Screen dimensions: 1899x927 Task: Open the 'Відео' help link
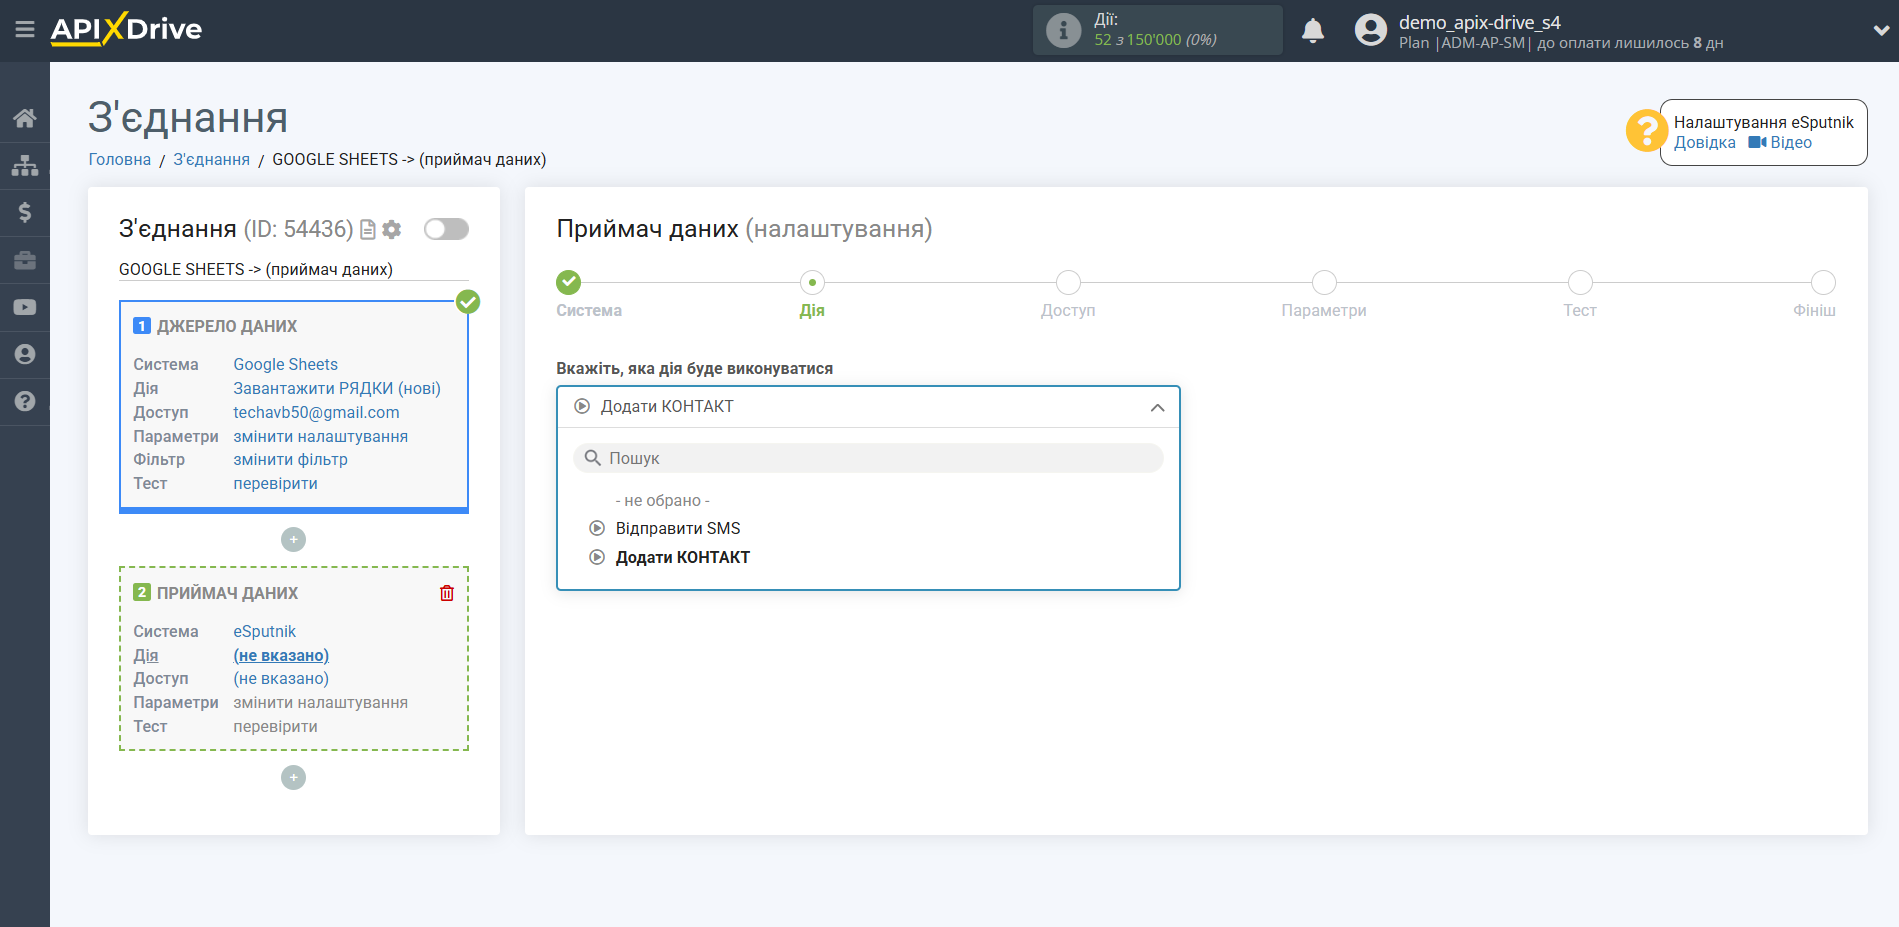pos(1791,143)
